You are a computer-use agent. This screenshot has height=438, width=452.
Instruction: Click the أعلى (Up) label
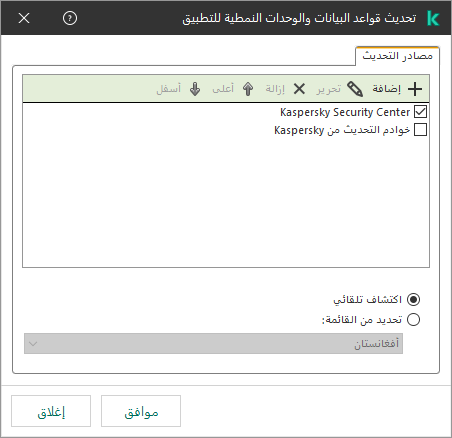223,89
